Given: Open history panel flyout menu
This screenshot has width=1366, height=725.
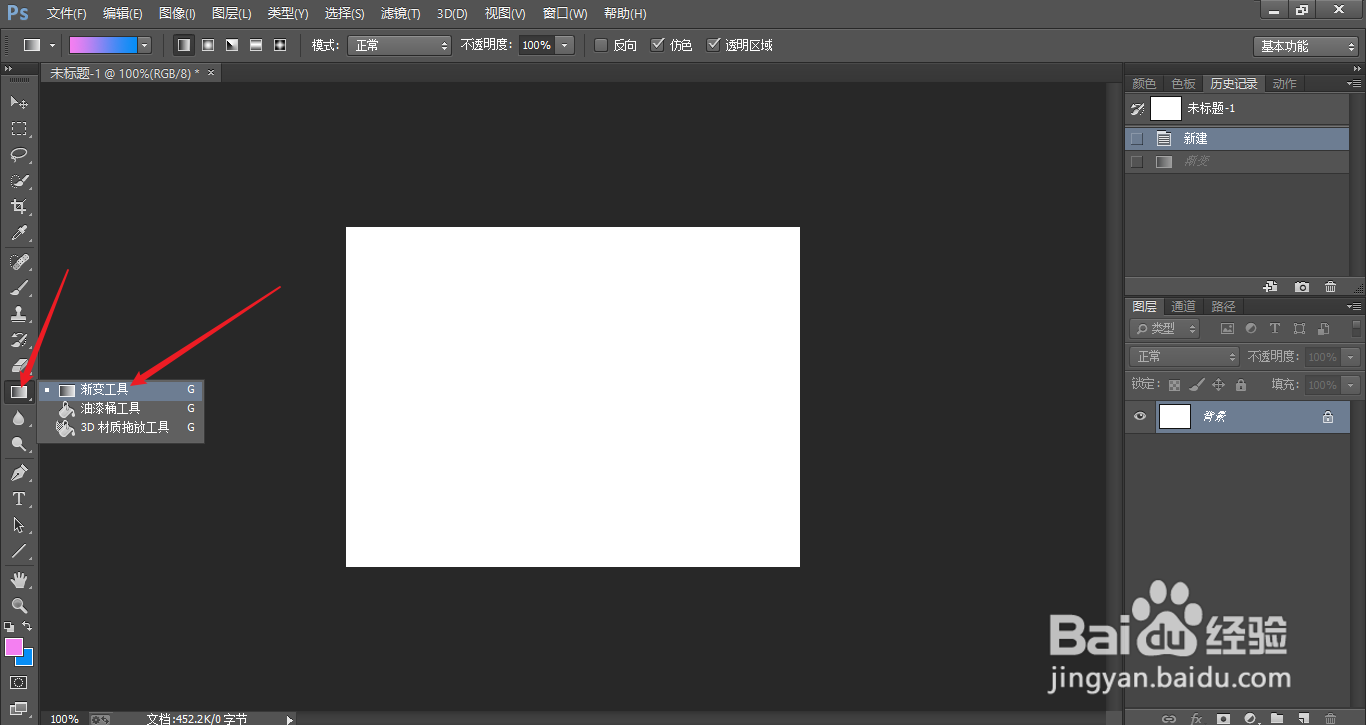Looking at the screenshot, I should [1354, 84].
